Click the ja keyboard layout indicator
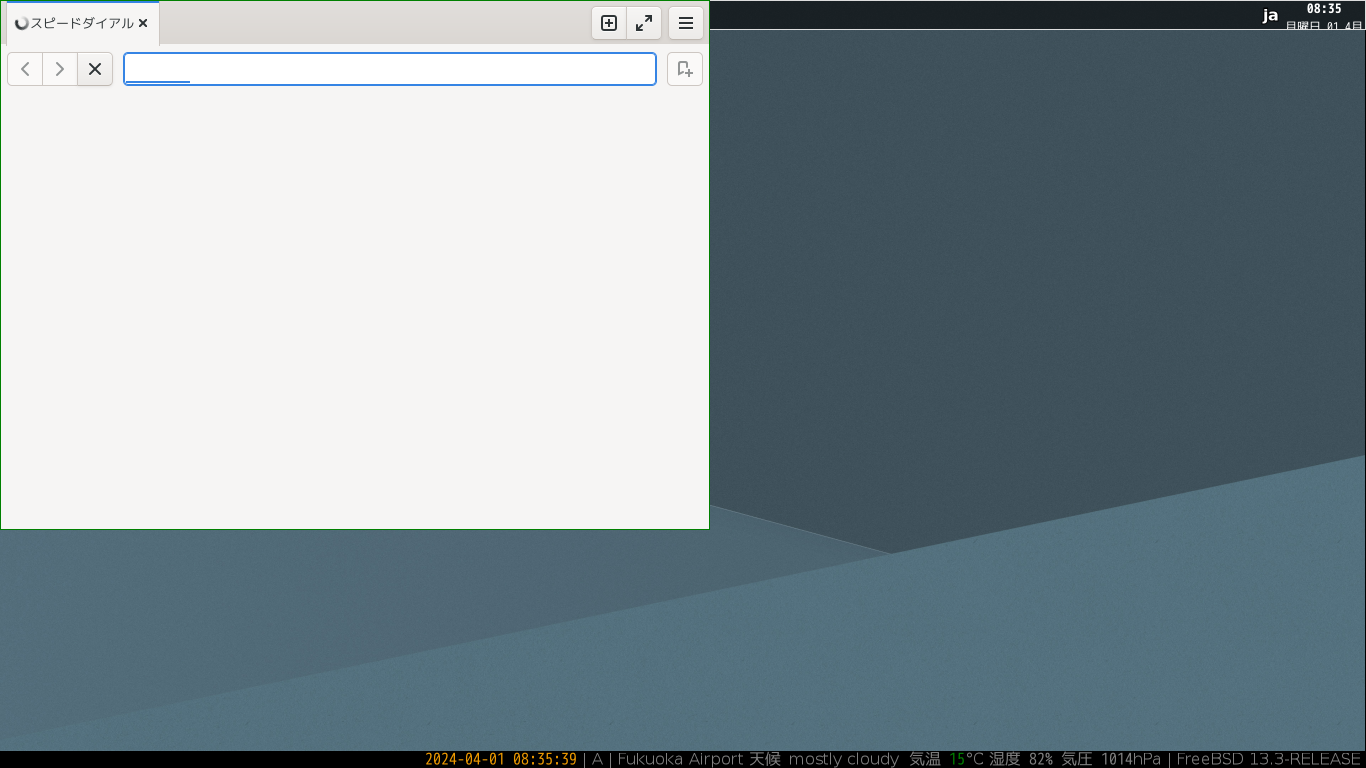The height and width of the screenshot is (768, 1366). click(x=1270, y=15)
